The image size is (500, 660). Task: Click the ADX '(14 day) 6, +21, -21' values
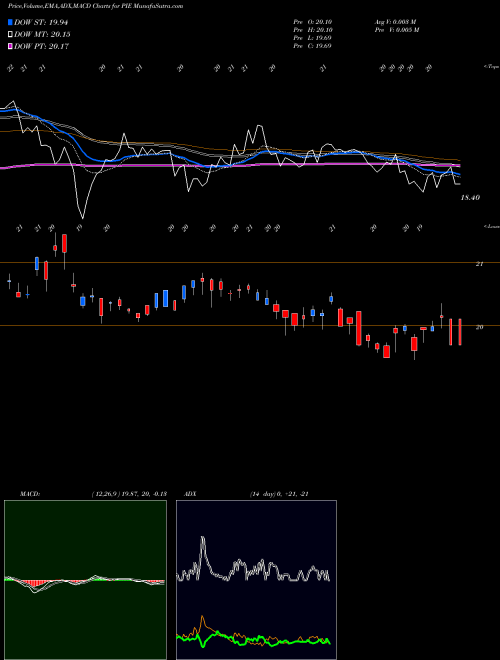click(279, 494)
